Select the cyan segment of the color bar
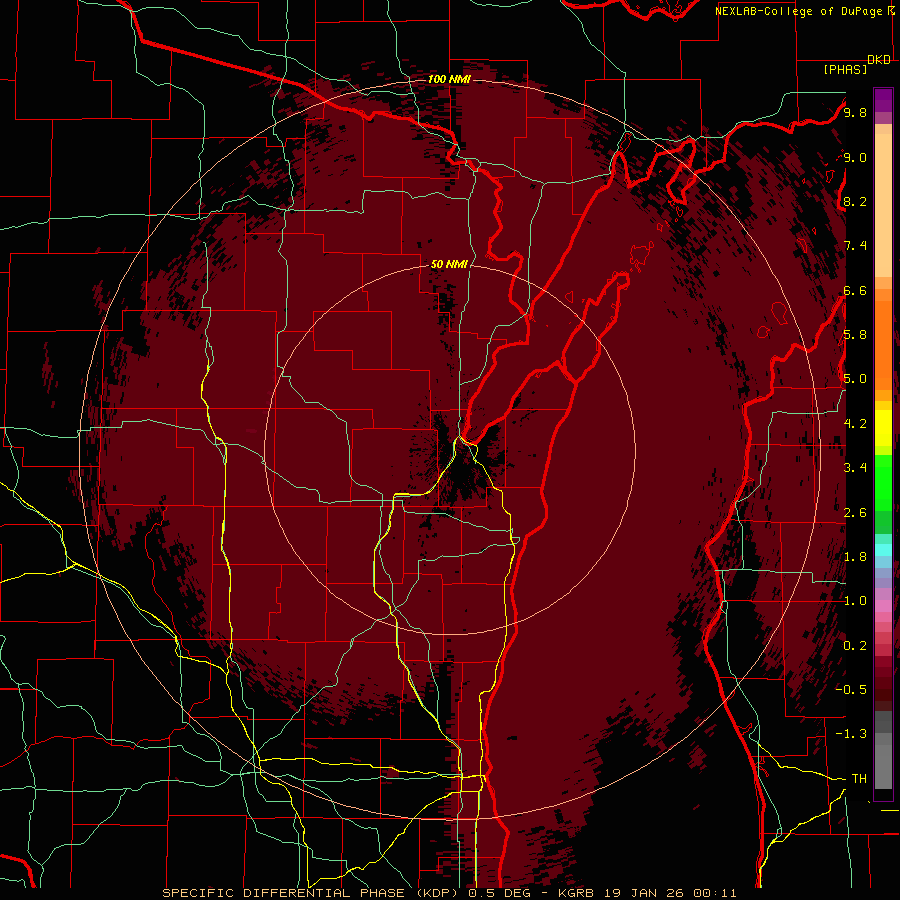The image size is (900, 900). point(883,550)
